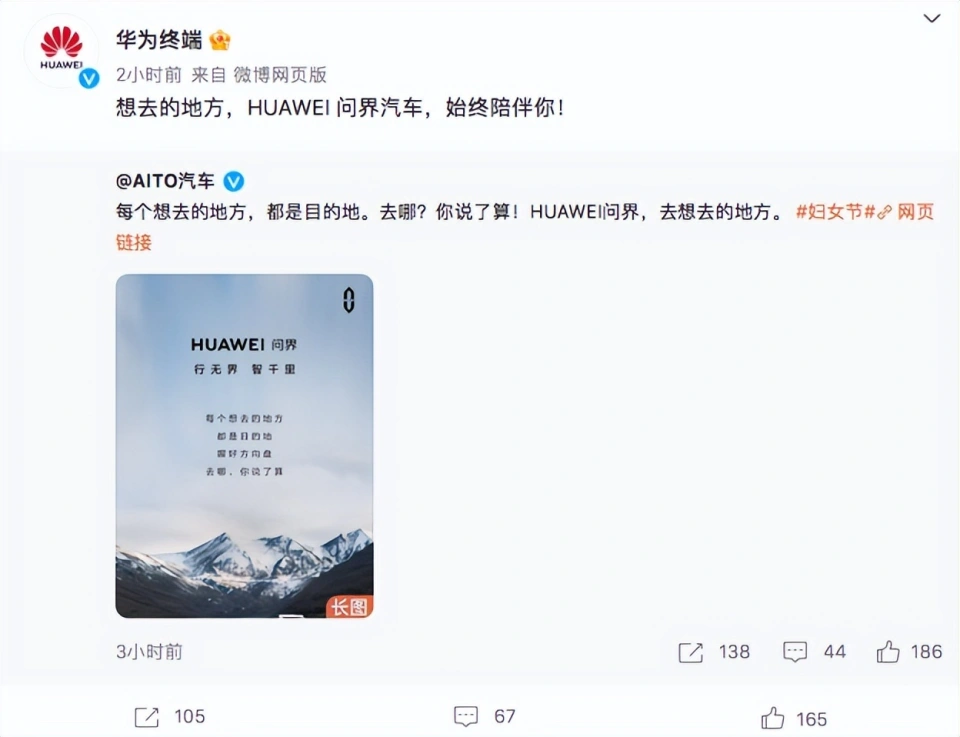Expand the post options chevron at top right
This screenshot has height=737, width=960.
point(932,18)
